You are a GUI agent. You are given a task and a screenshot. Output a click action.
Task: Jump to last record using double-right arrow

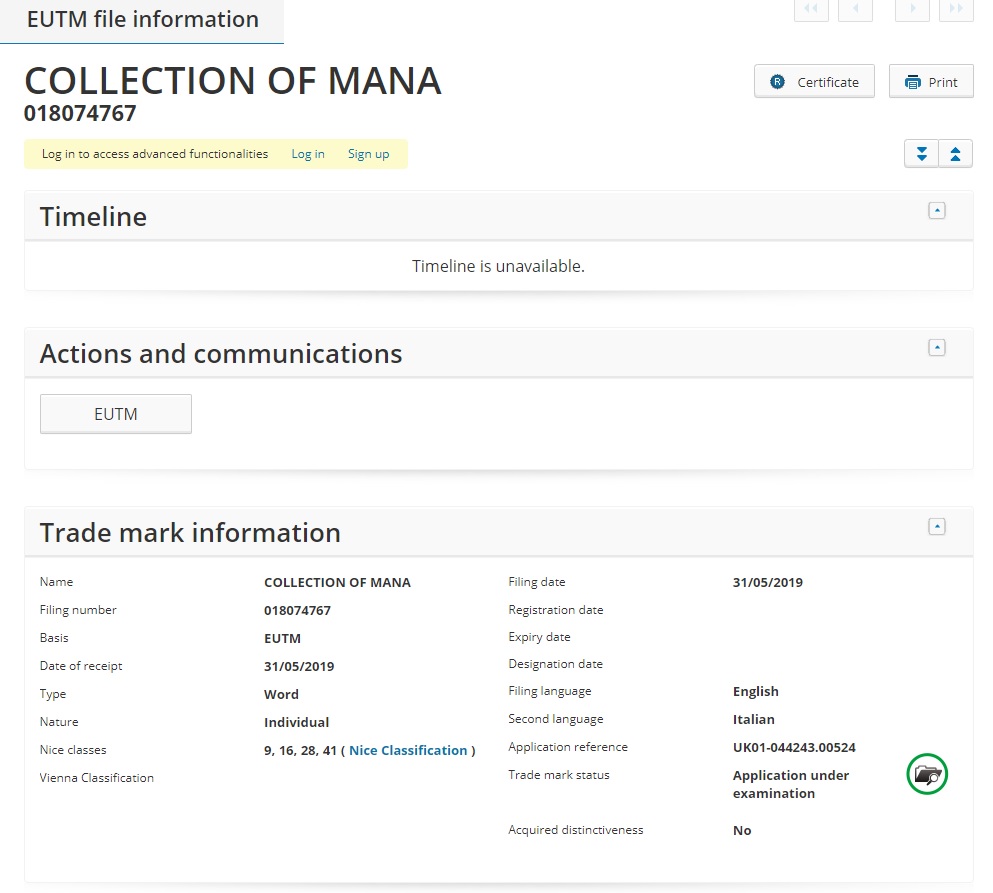[955, 9]
